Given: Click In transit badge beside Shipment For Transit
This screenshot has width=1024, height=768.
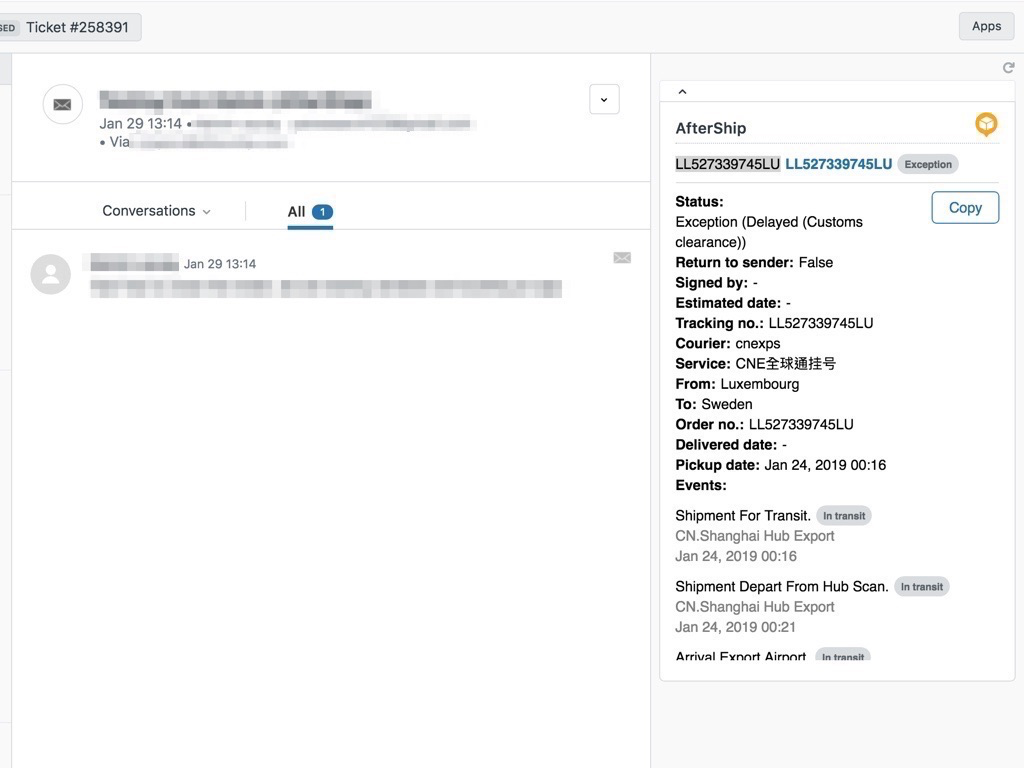Looking at the screenshot, I should (x=844, y=516).
